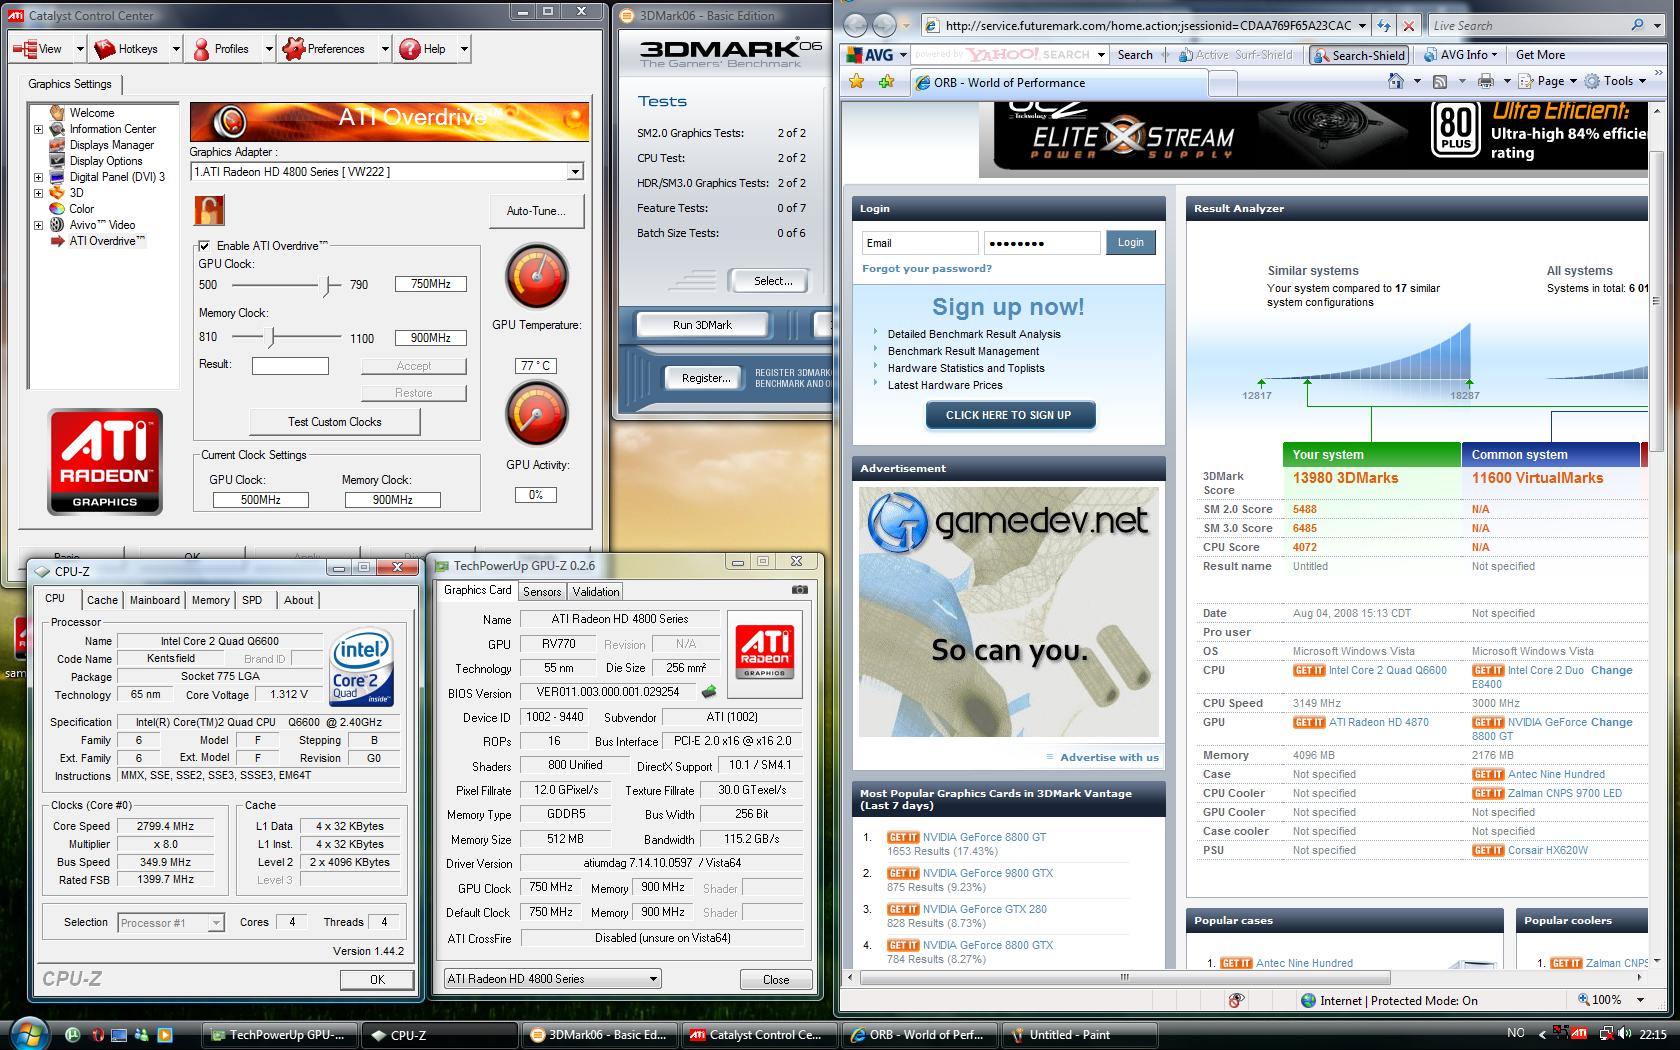Expand Digital Panel (DVI) 3 node
This screenshot has width=1680, height=1050.
point(39,177)
